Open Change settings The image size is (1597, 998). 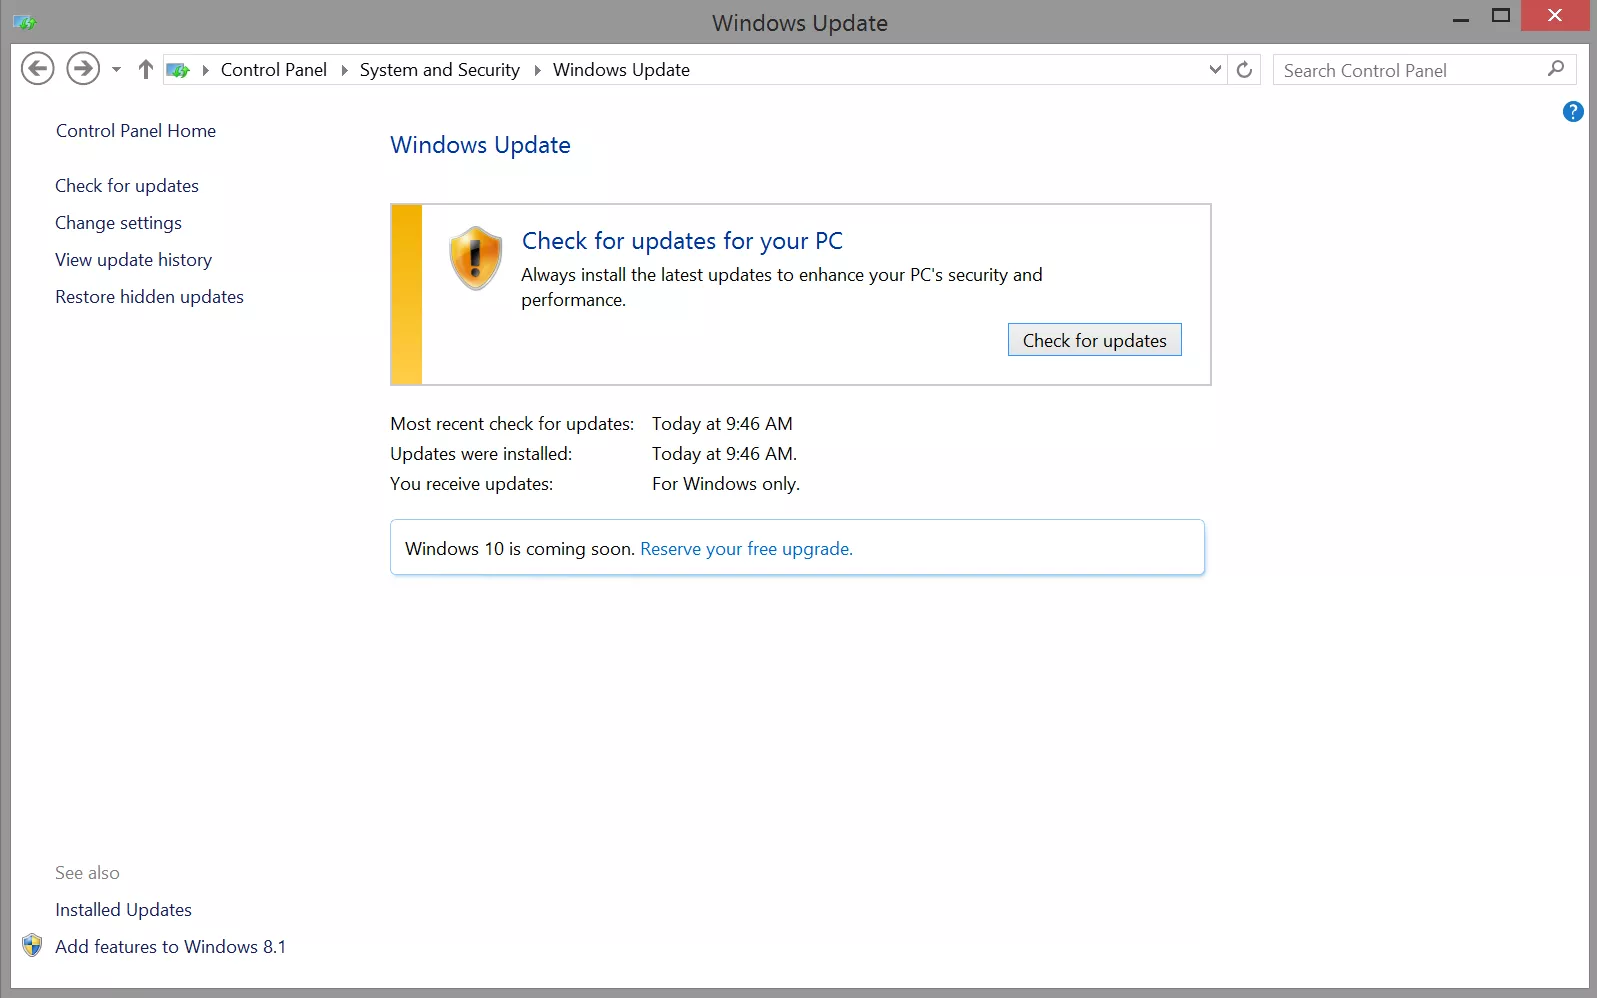(x=118, y=223)
